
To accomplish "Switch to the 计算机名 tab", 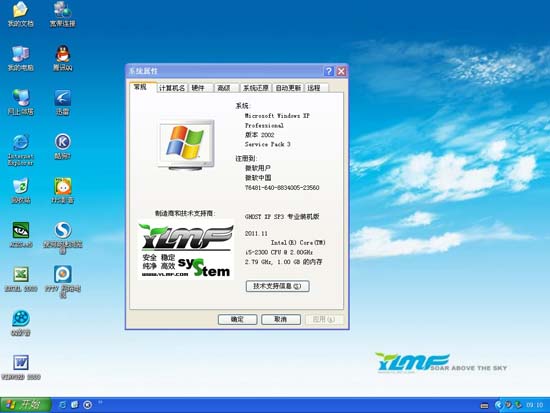I will 172,88.
